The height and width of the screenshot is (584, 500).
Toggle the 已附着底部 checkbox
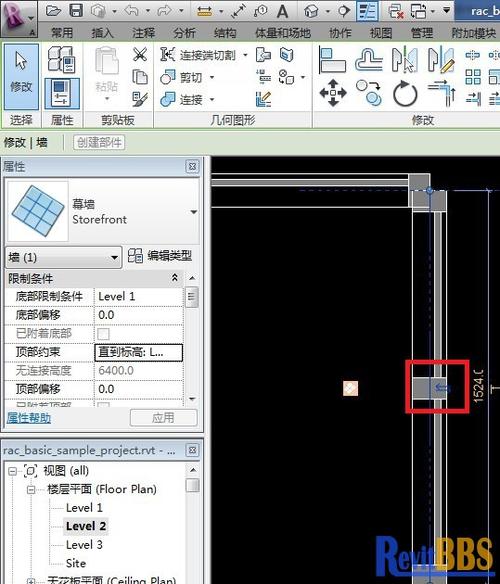pyautogui.click(x=103, y=333)
